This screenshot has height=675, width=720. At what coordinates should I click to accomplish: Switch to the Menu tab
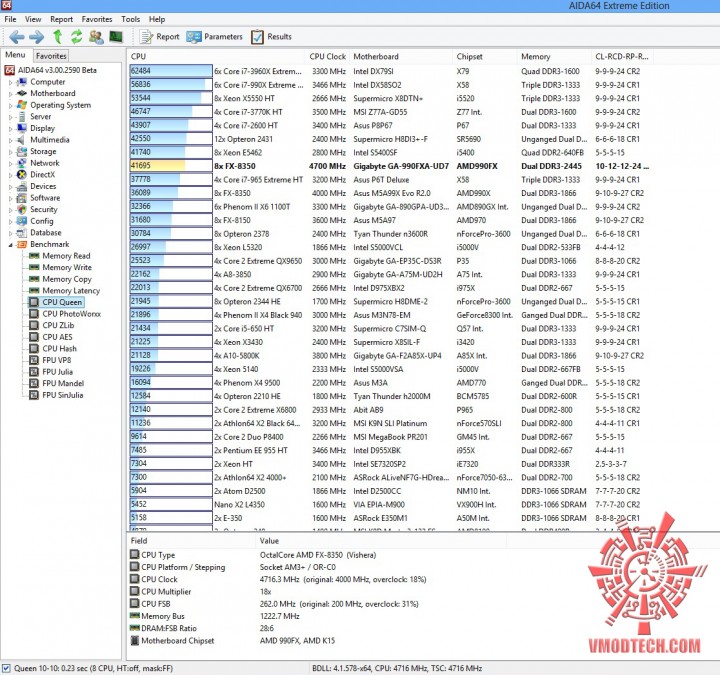[15, 55]
